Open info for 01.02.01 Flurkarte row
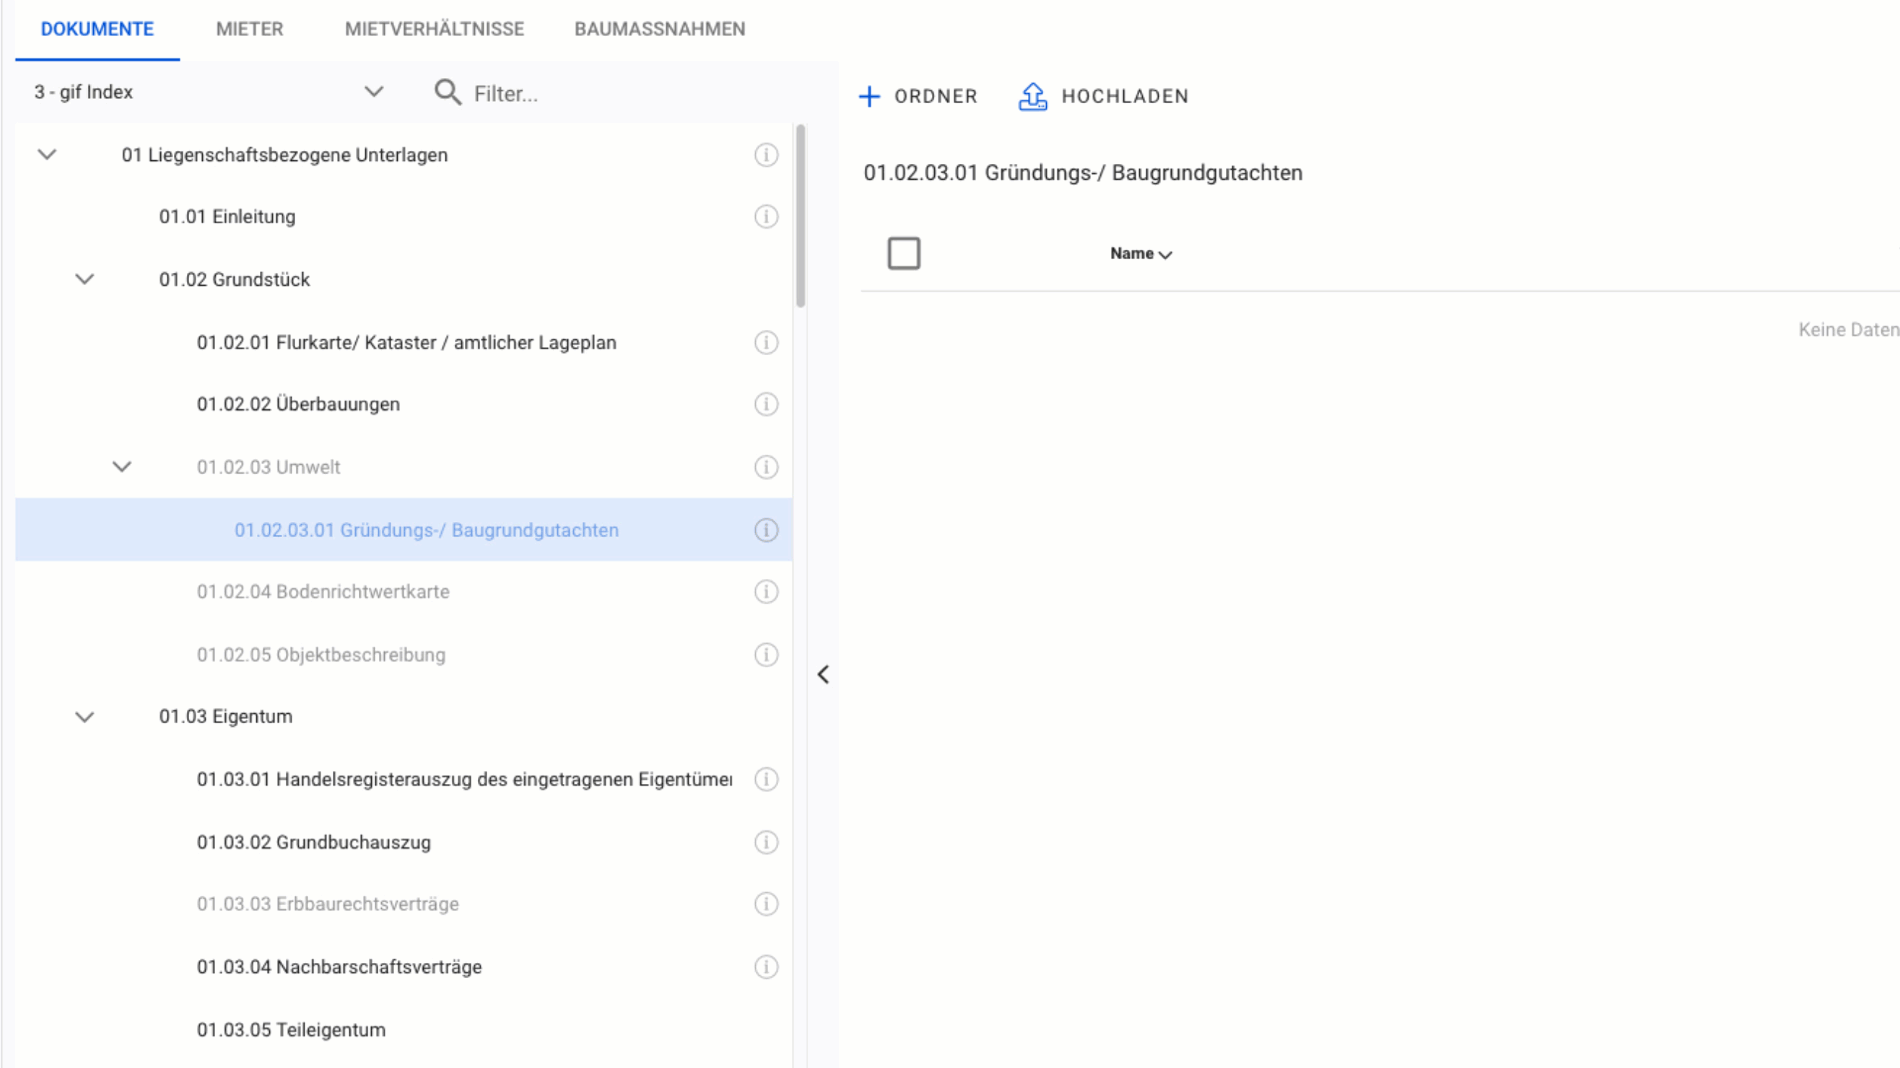1900x1068 pixels. click(766, 343)
